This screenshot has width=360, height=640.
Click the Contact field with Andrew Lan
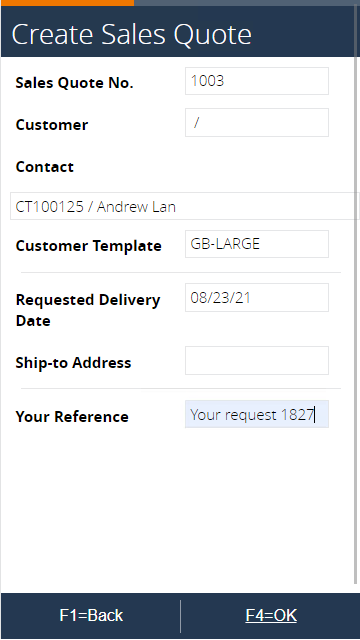click(184, 206)
